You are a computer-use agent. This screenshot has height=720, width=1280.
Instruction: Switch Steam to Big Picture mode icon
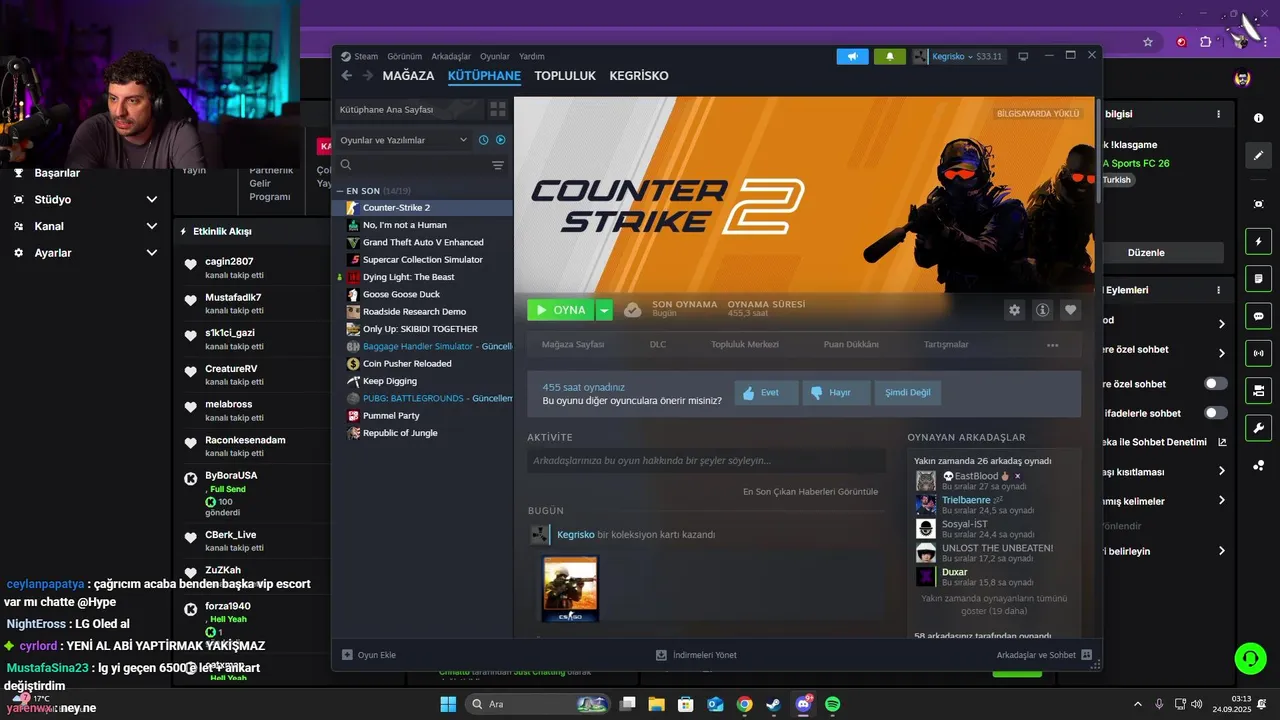[1023, 57]
